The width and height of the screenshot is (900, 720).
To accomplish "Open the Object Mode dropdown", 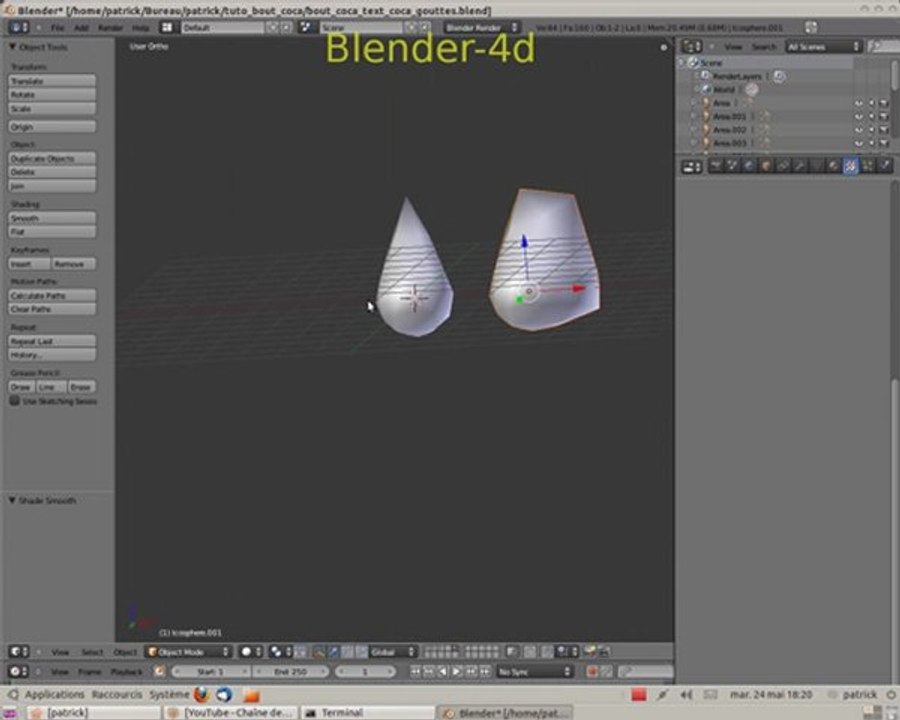I will (188, 652).
